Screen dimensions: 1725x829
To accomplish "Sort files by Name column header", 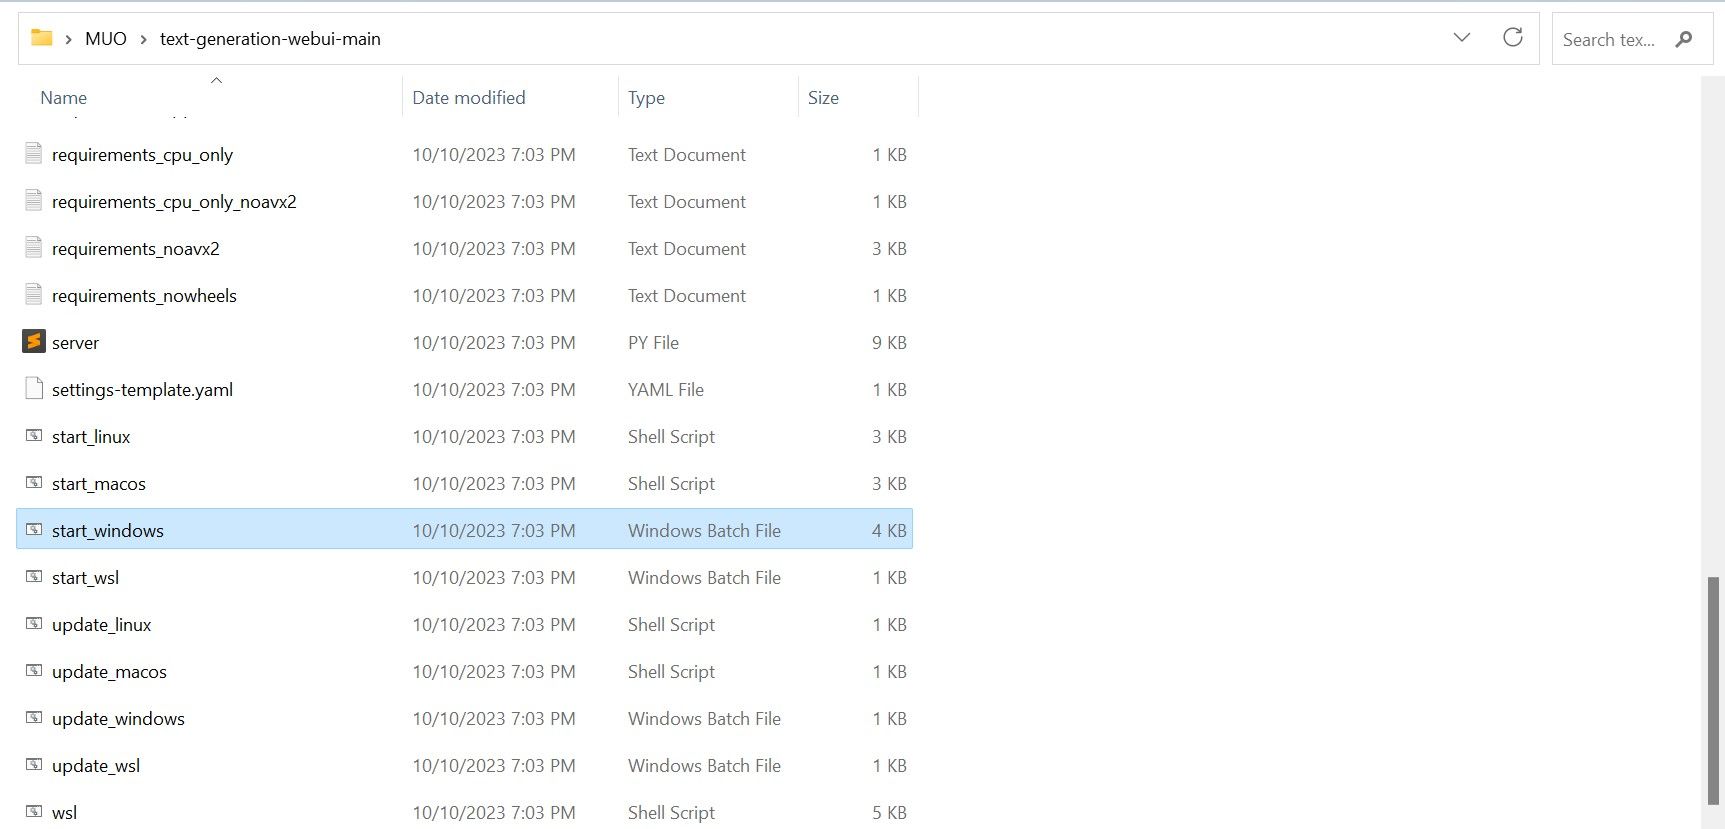I will pos(64,97).
